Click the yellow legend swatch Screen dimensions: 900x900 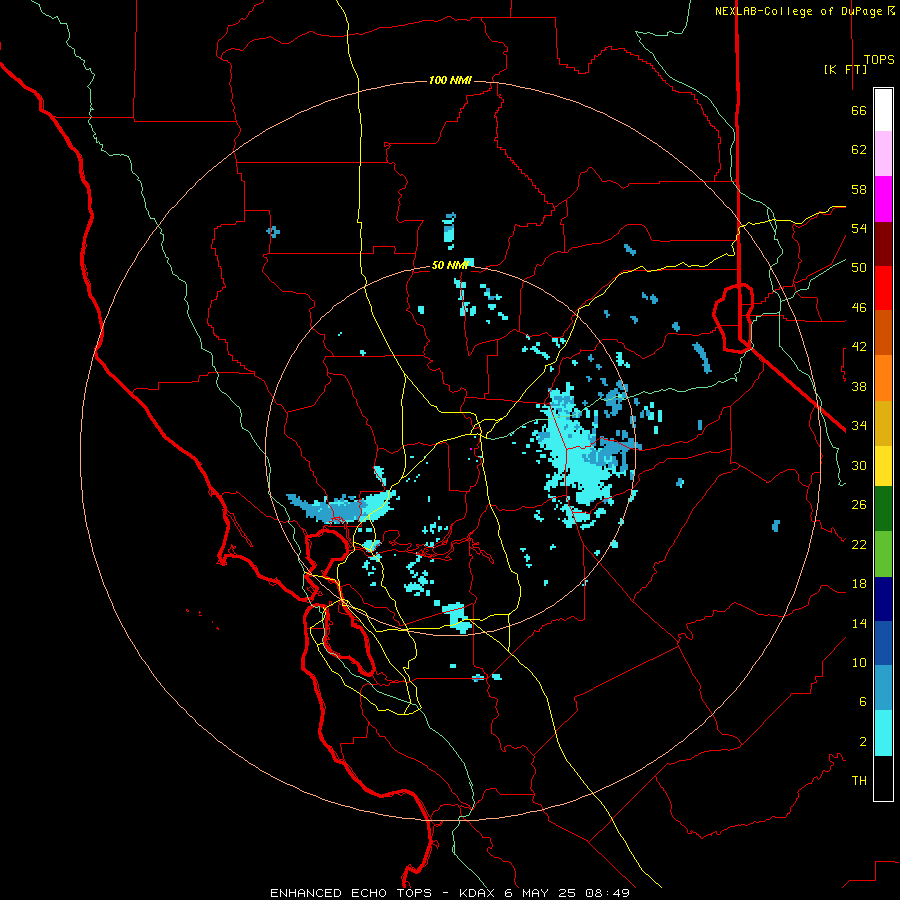pyautogui.click(x=883, y=466)
